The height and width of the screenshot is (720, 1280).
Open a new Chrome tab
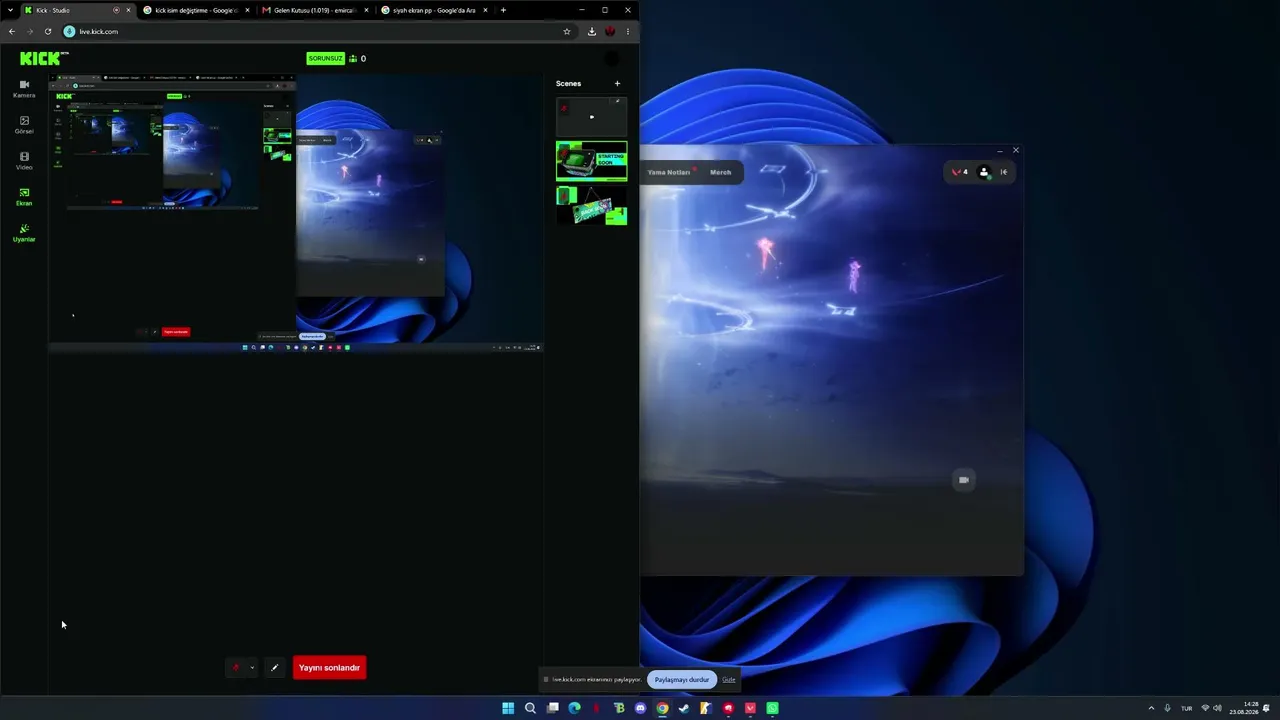coord(503,10)
